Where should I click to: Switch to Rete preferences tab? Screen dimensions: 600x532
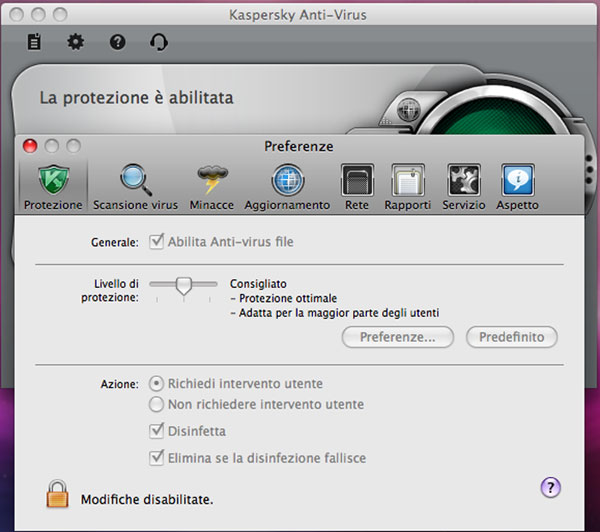coord(357,188)
